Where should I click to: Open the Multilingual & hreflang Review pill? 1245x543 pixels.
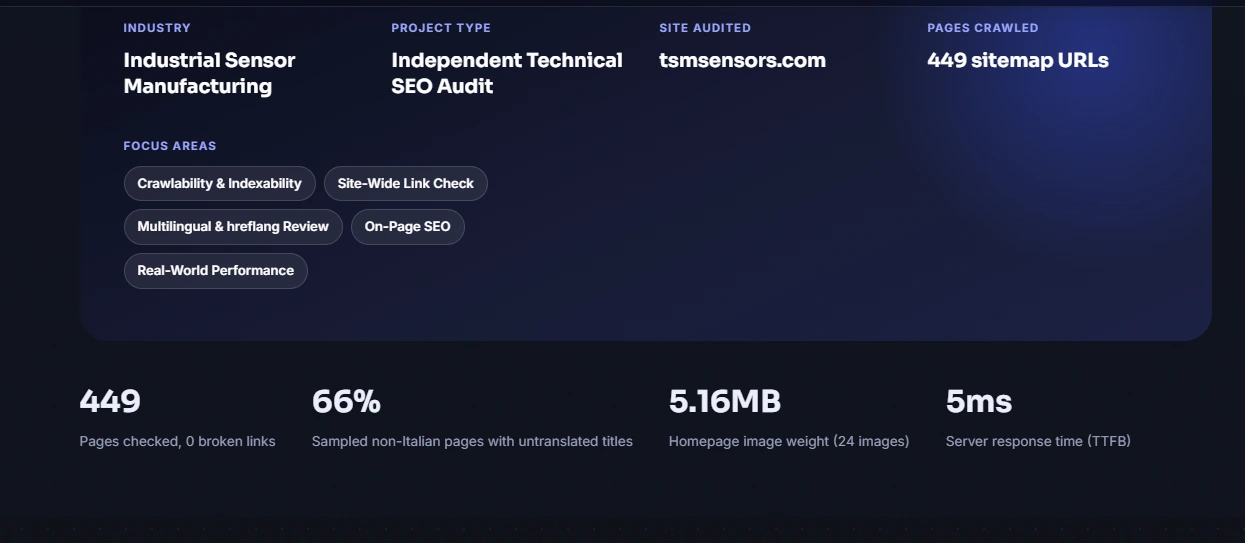tap(233, 227)
